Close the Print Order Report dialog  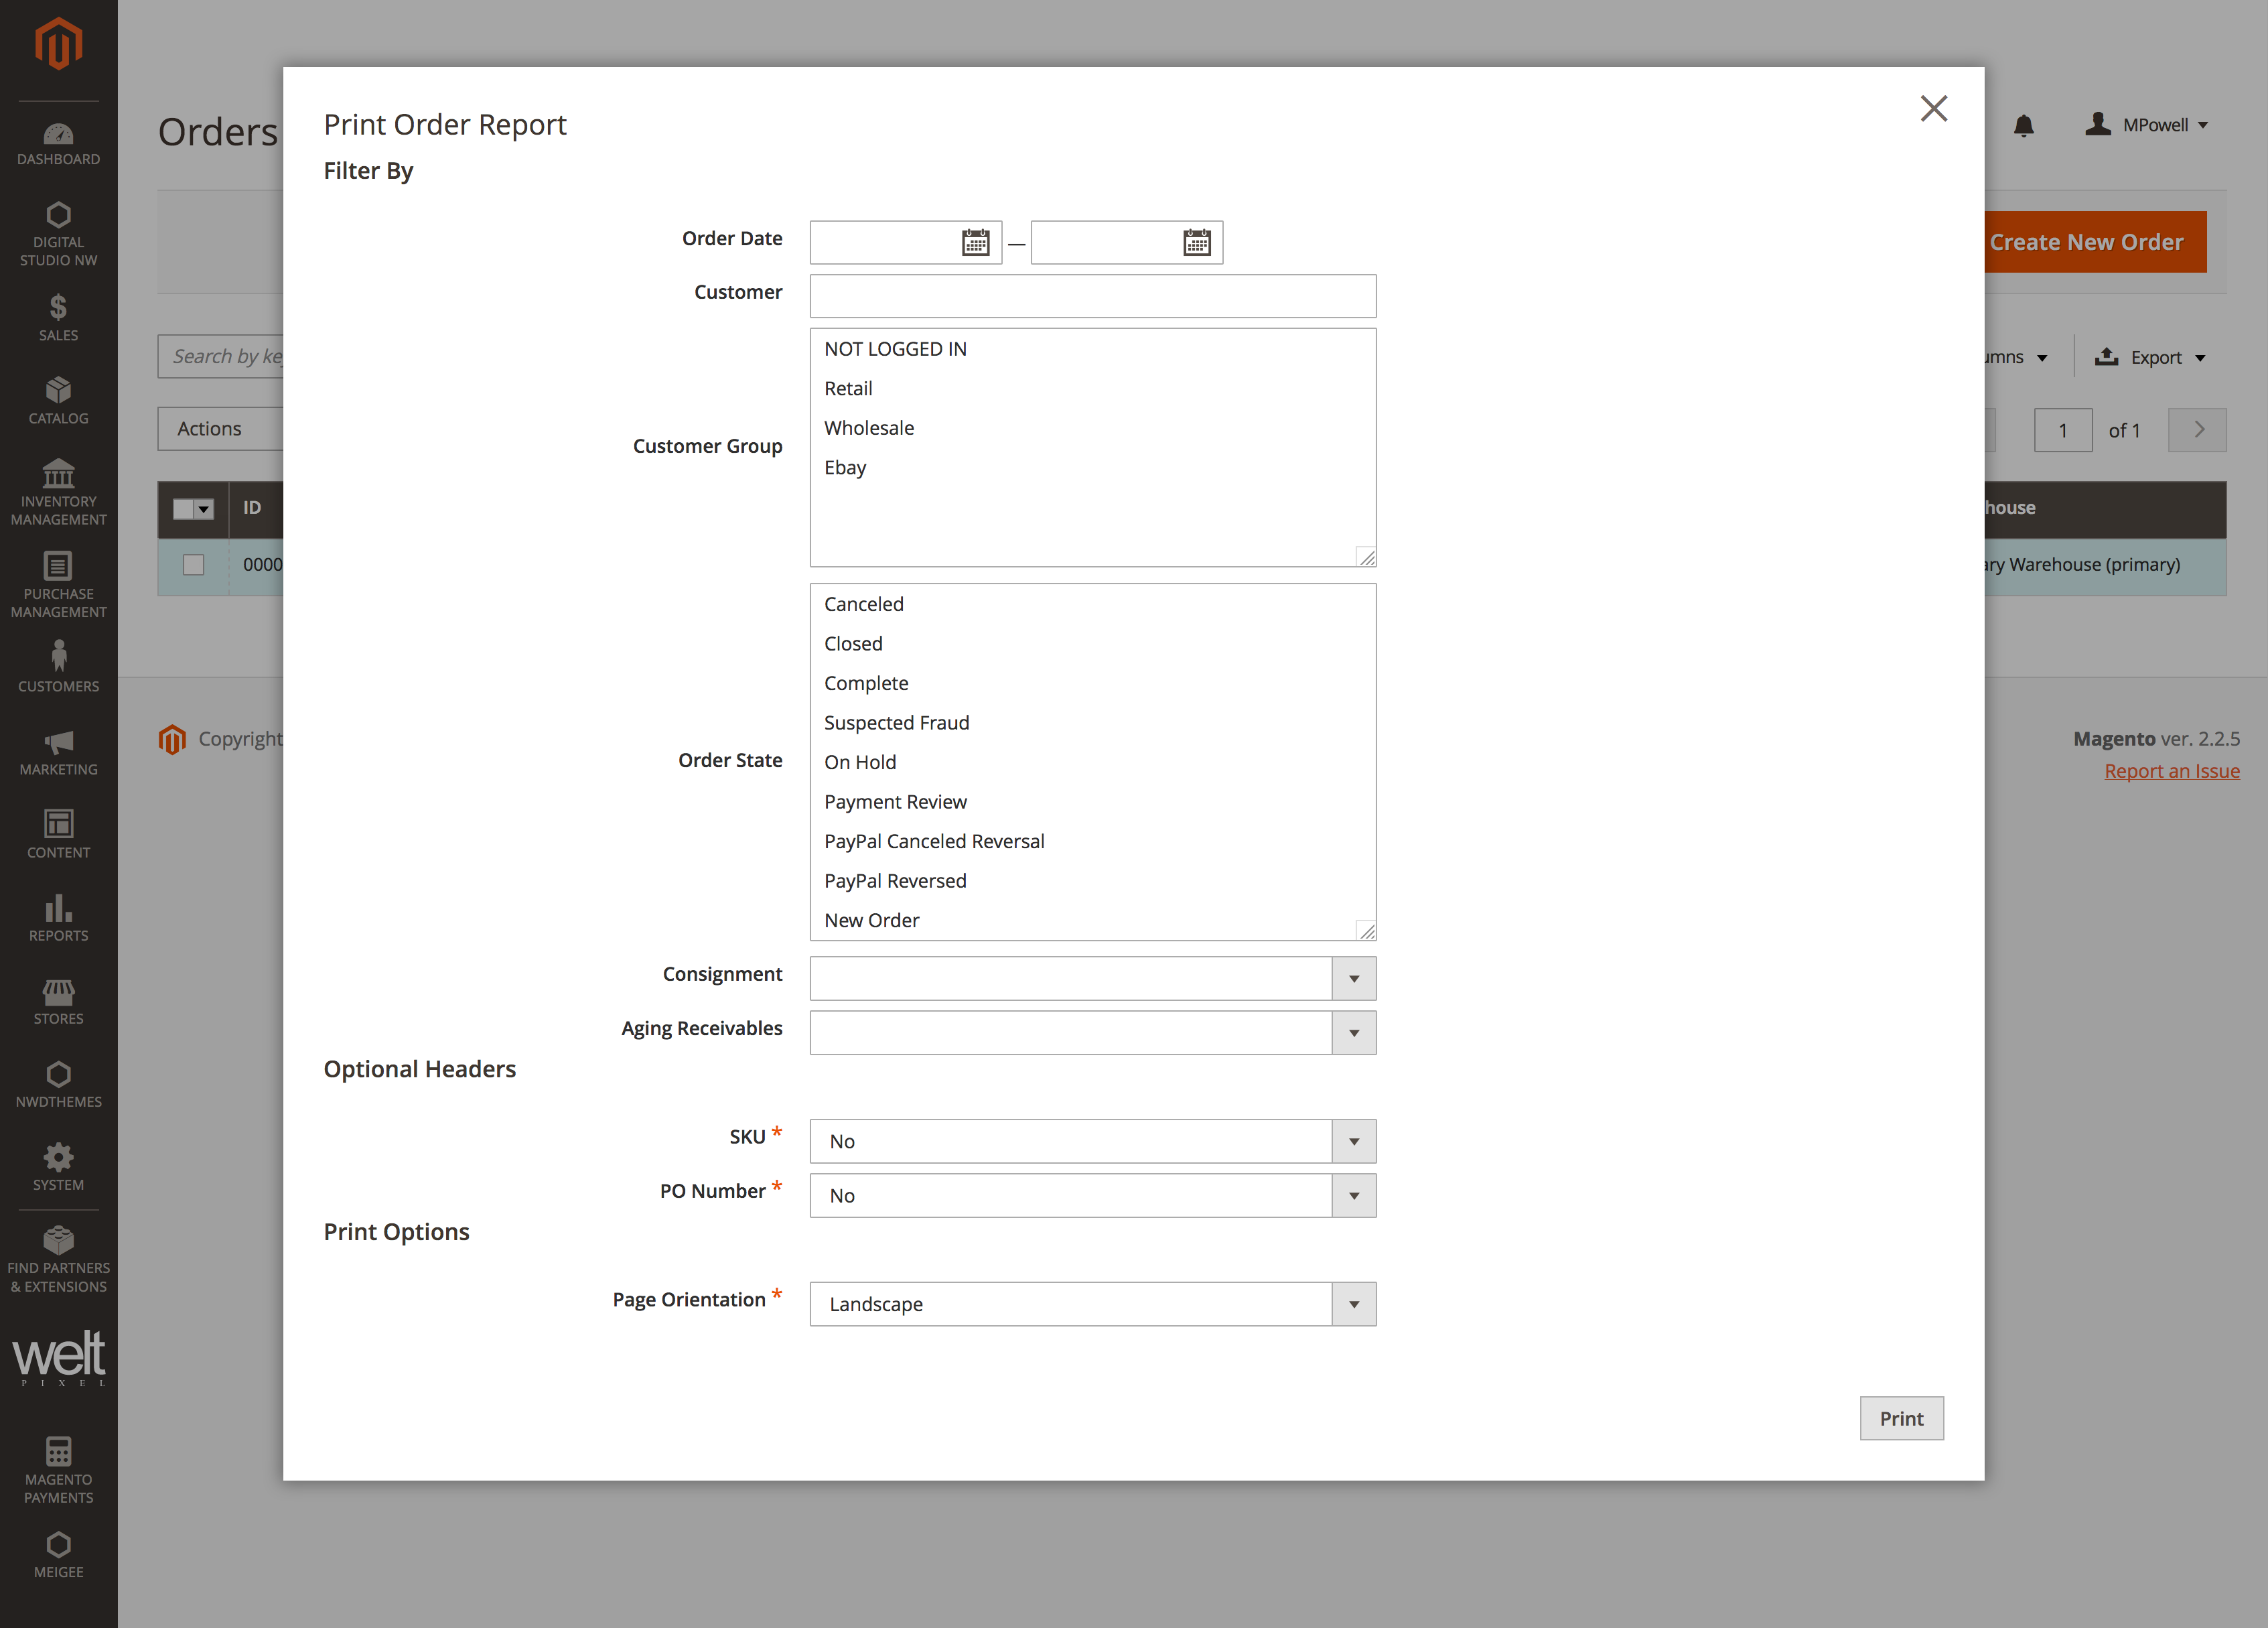[1933, 108]
